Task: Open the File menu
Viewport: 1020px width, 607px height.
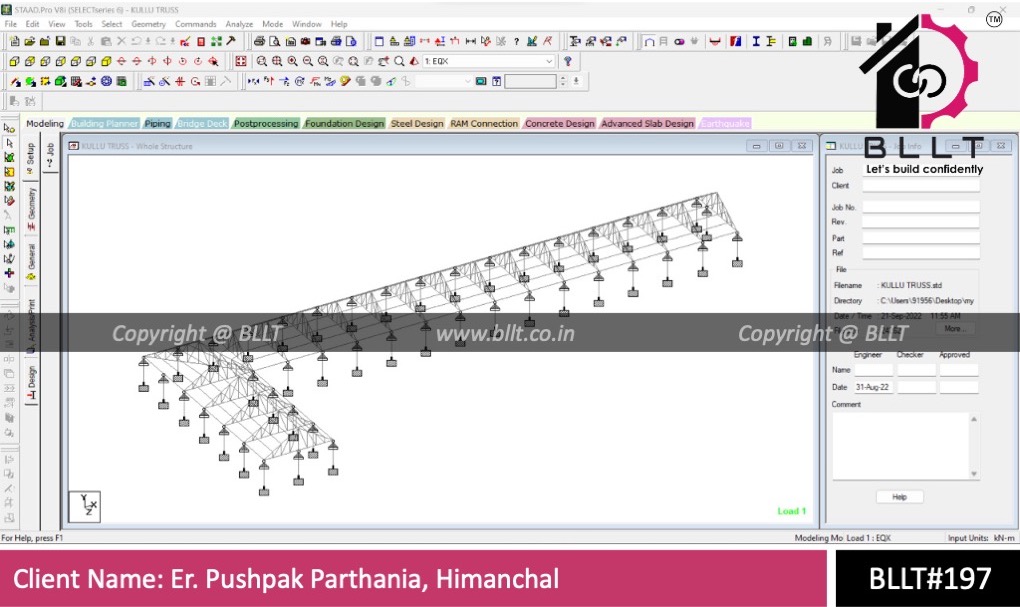Action: point(11,24)
